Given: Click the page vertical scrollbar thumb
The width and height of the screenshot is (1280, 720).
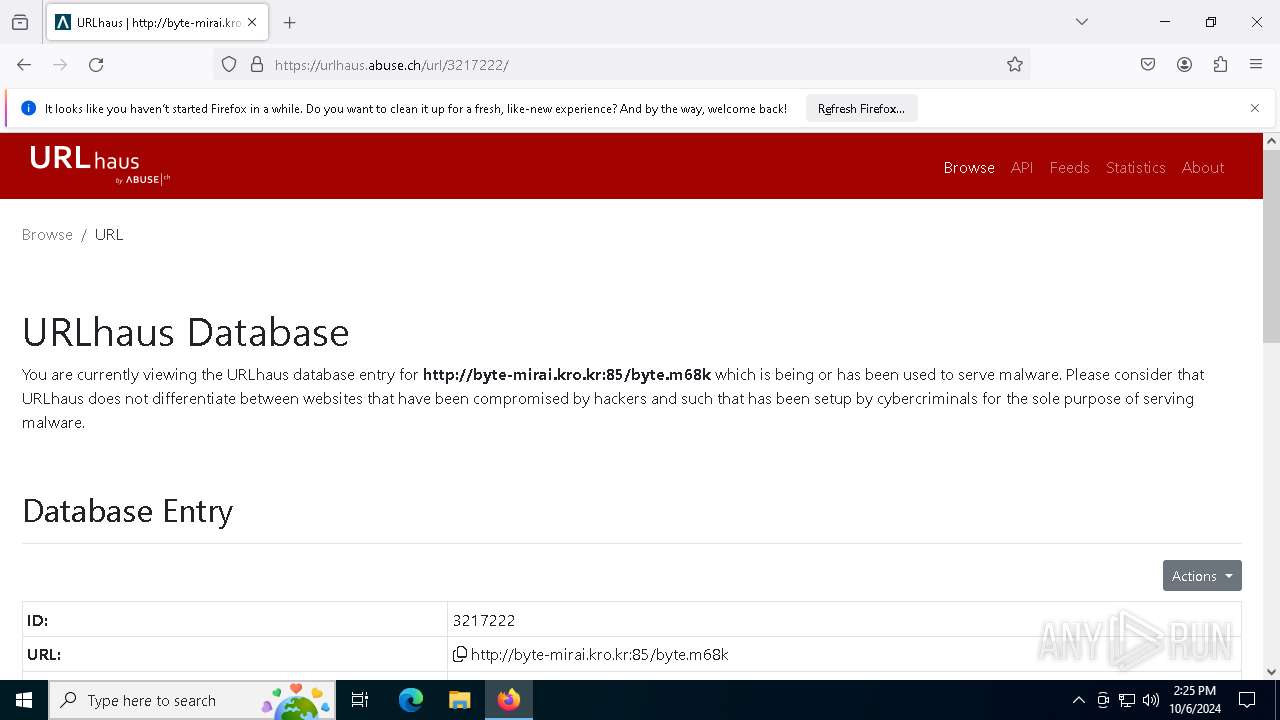Looking at the screenshot, I should coord(1271,246).
